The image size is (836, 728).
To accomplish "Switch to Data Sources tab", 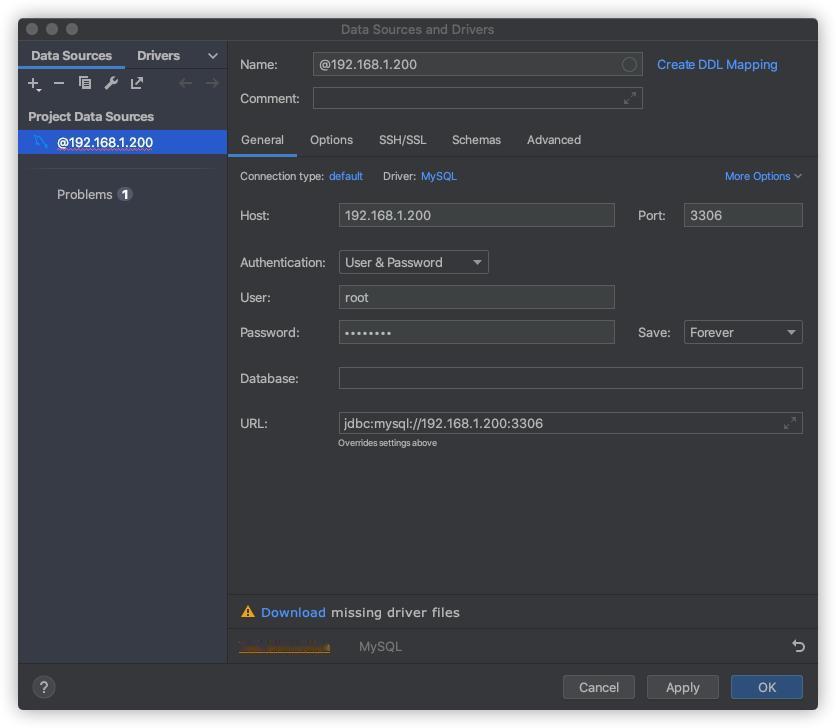I will coord(71,55).
